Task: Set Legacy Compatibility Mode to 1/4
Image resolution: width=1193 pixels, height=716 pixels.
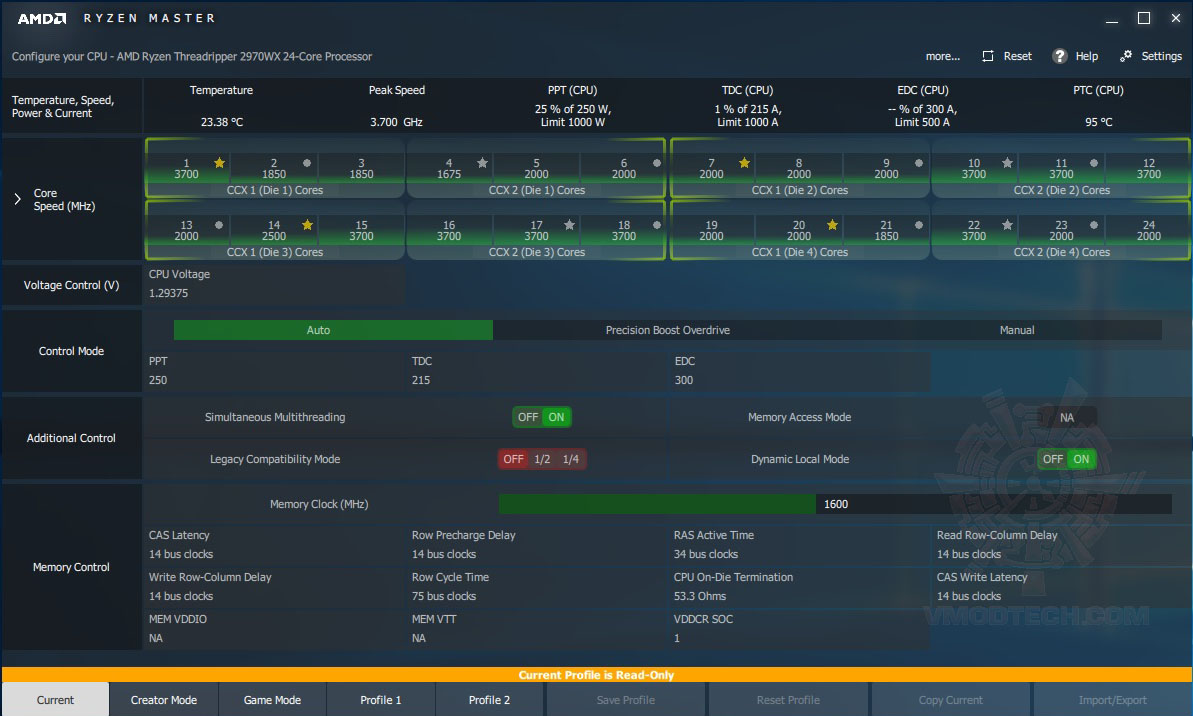Action: coord(571,459)
